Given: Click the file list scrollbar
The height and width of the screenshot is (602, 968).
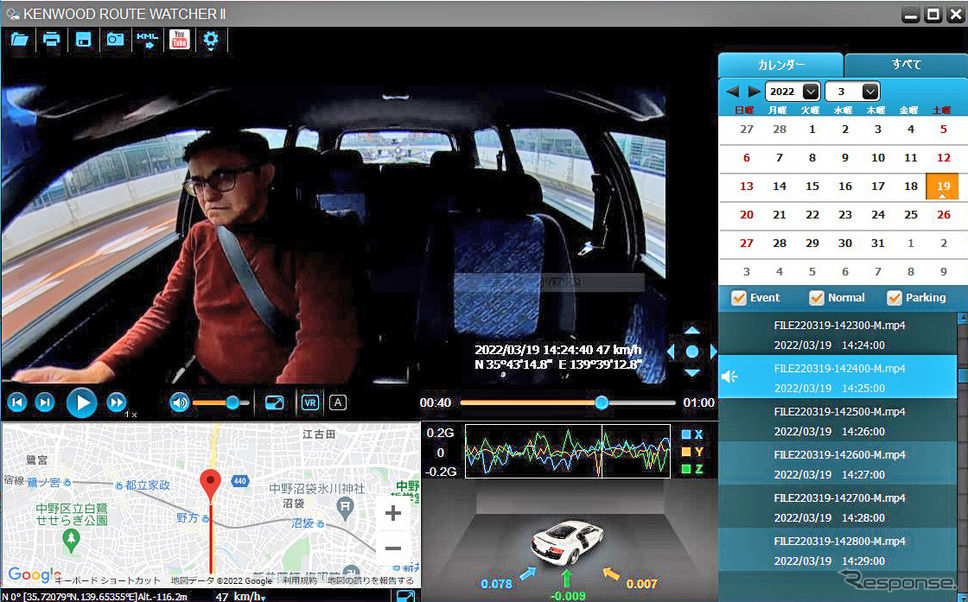Looking at the screenshot, I should point(962,377).
